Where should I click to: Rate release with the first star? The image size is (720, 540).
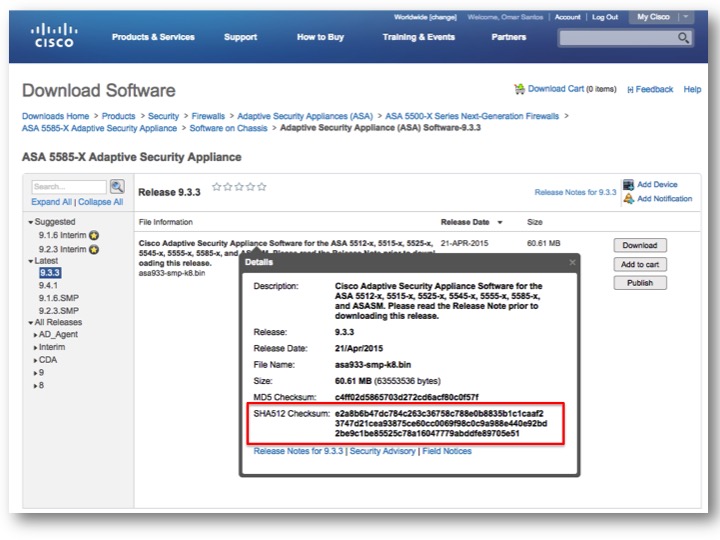pos(217,187)
